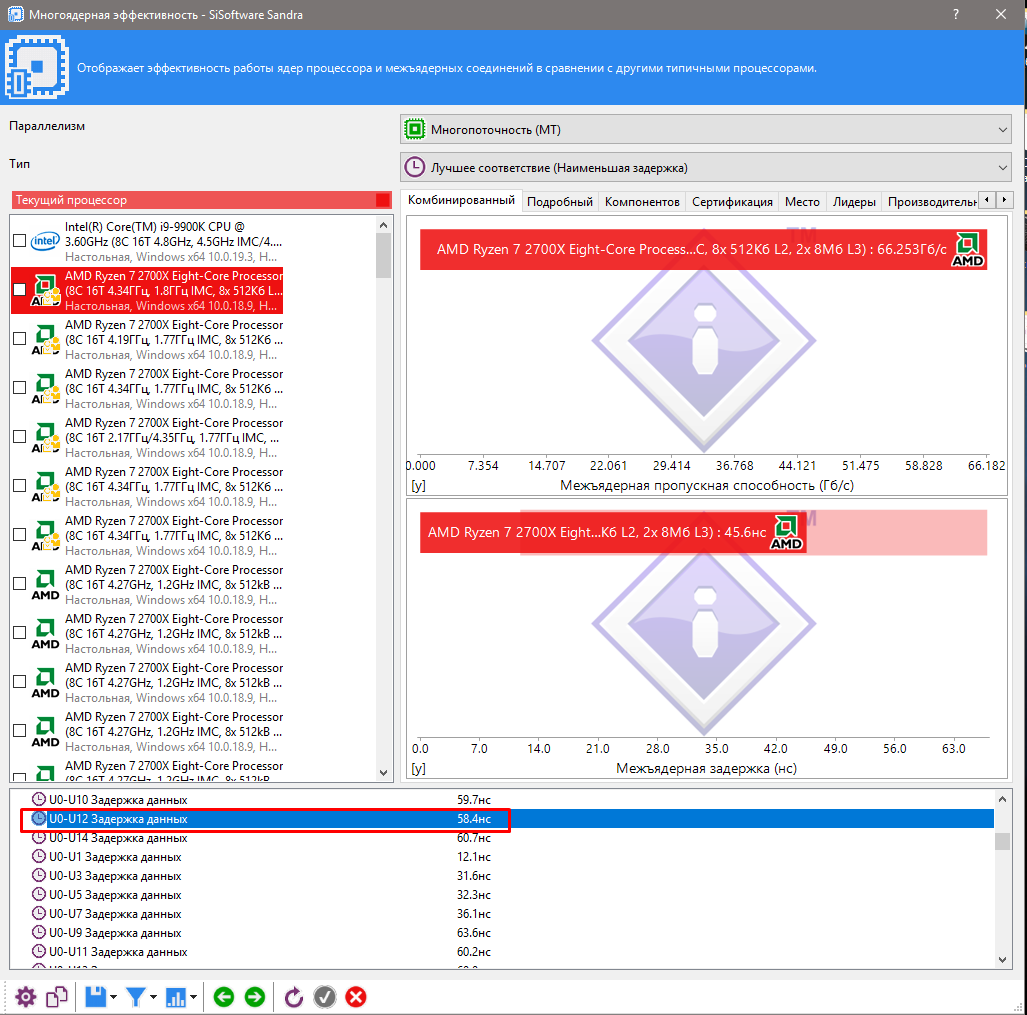1027x1015 pixels.
Task: Click the blue filter funnel icon
Action: pyautogui.click(x=136, y=997)
